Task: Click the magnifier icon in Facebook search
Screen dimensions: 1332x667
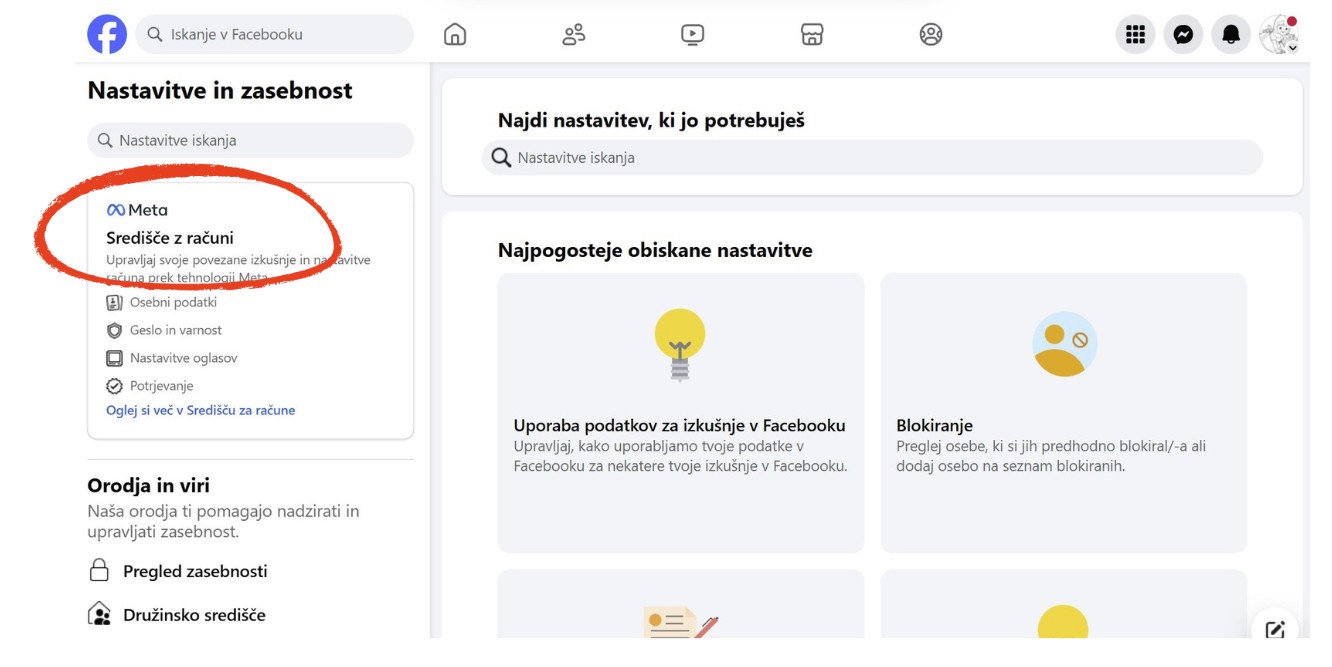Action: (155, 34)
